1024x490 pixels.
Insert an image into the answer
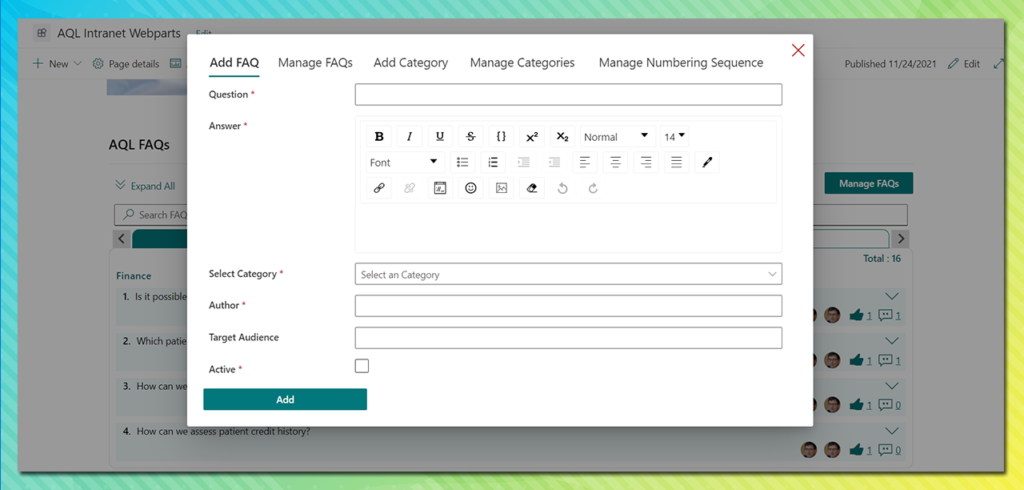pos(501,188)
